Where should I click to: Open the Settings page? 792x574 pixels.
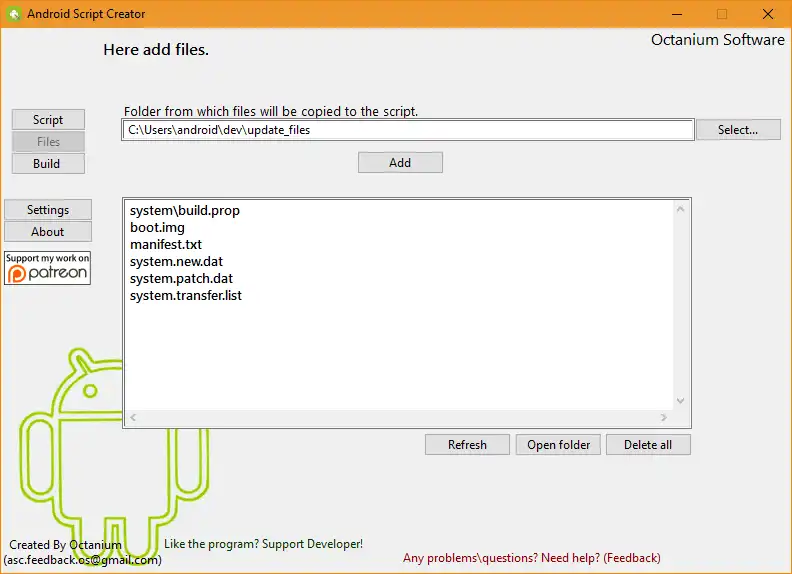click(x=48, y=210)
